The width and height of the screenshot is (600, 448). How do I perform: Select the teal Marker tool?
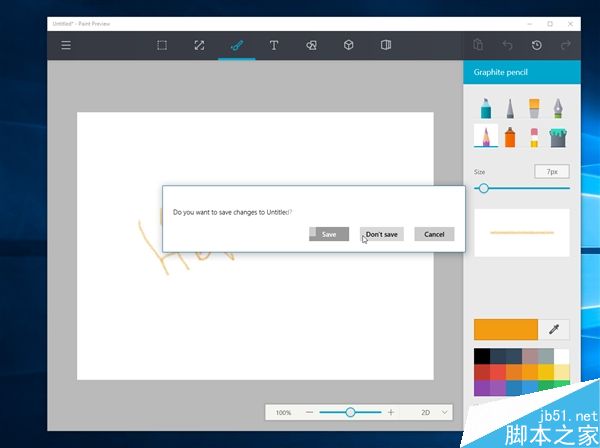point(486,108)
